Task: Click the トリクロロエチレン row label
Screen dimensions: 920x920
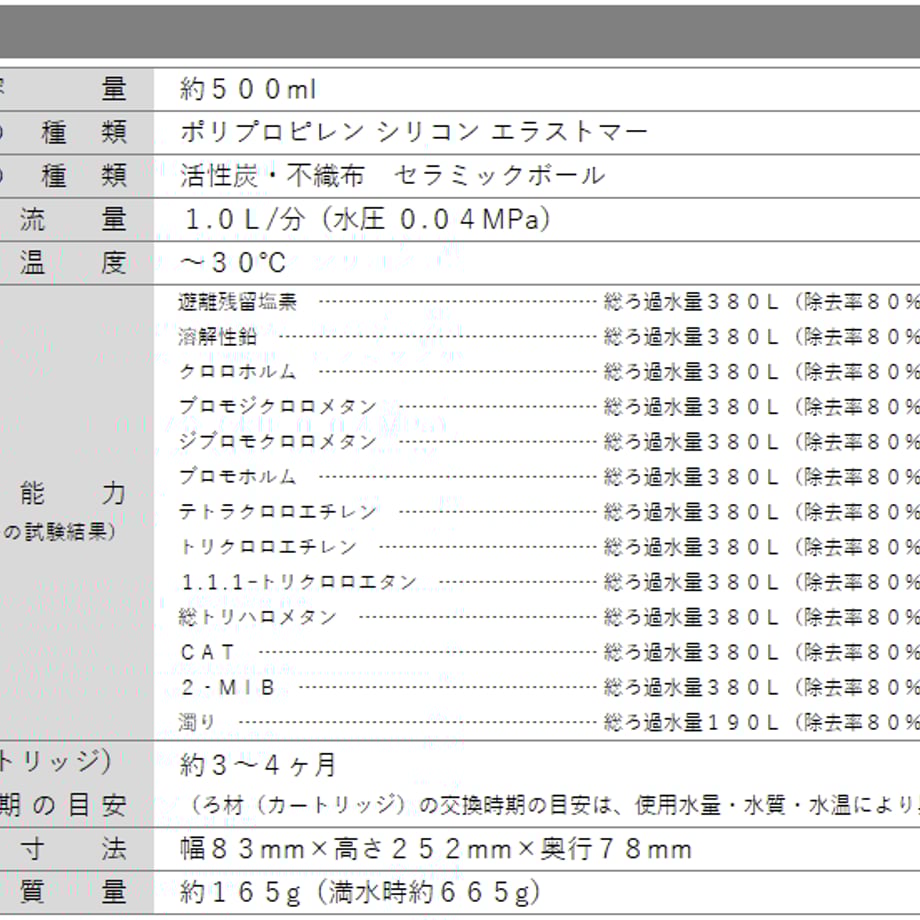Action: click(268, 547)
